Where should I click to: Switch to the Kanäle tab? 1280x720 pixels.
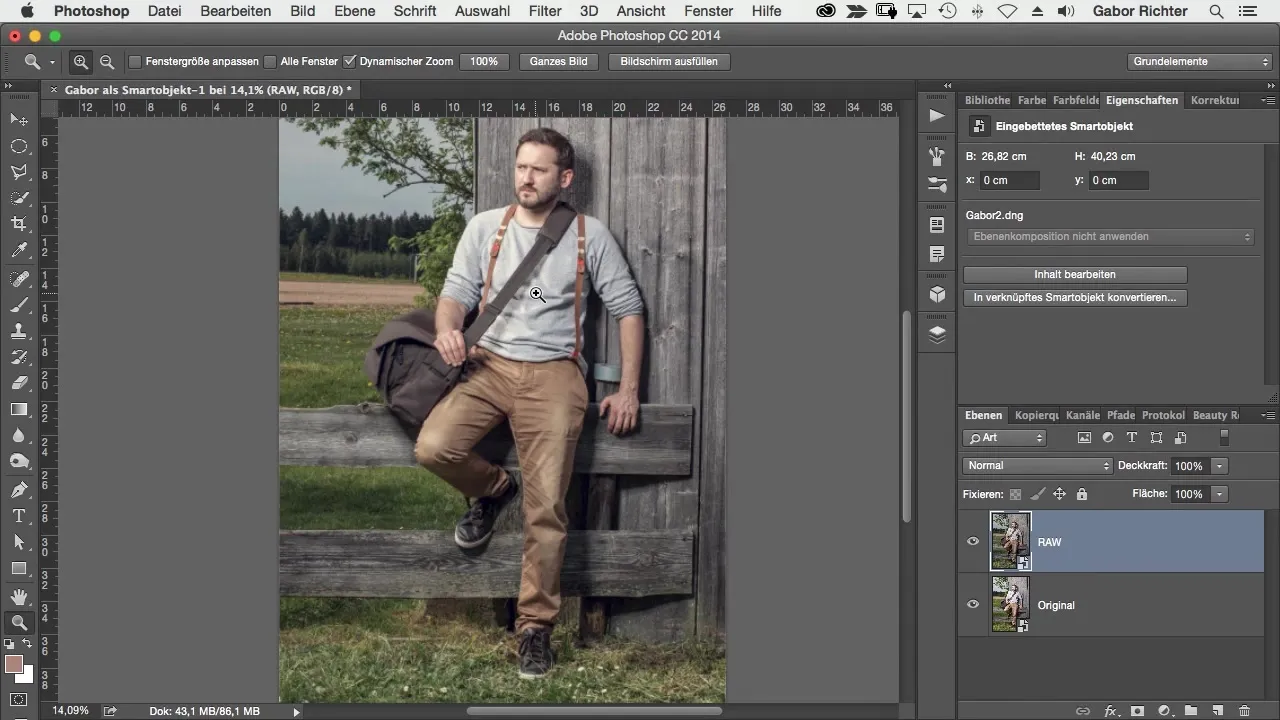pos(1083,415)
